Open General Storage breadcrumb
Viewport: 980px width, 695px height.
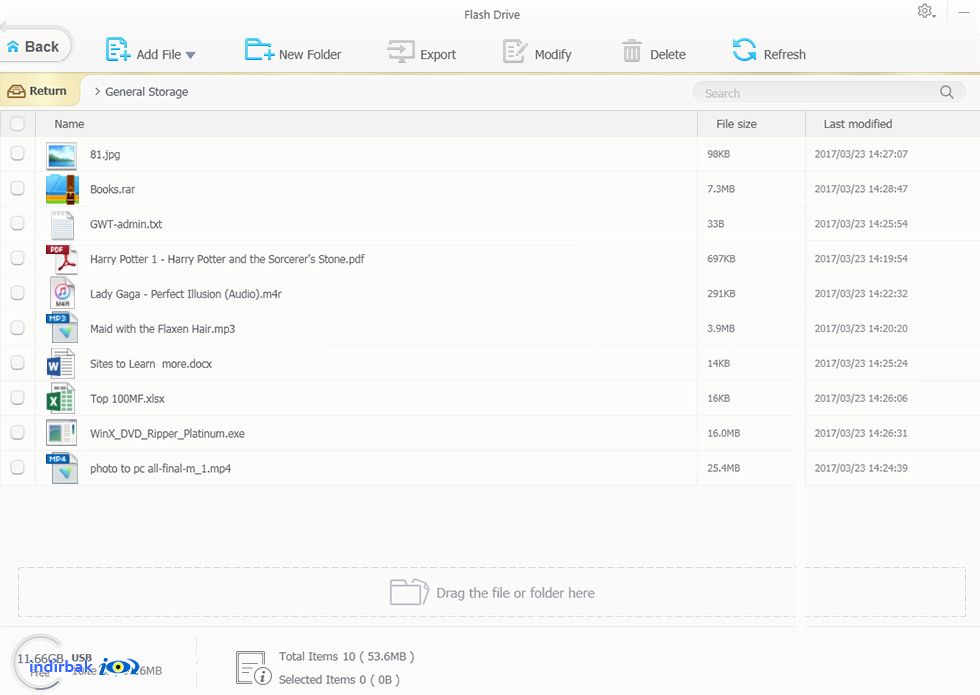[146, 92]
